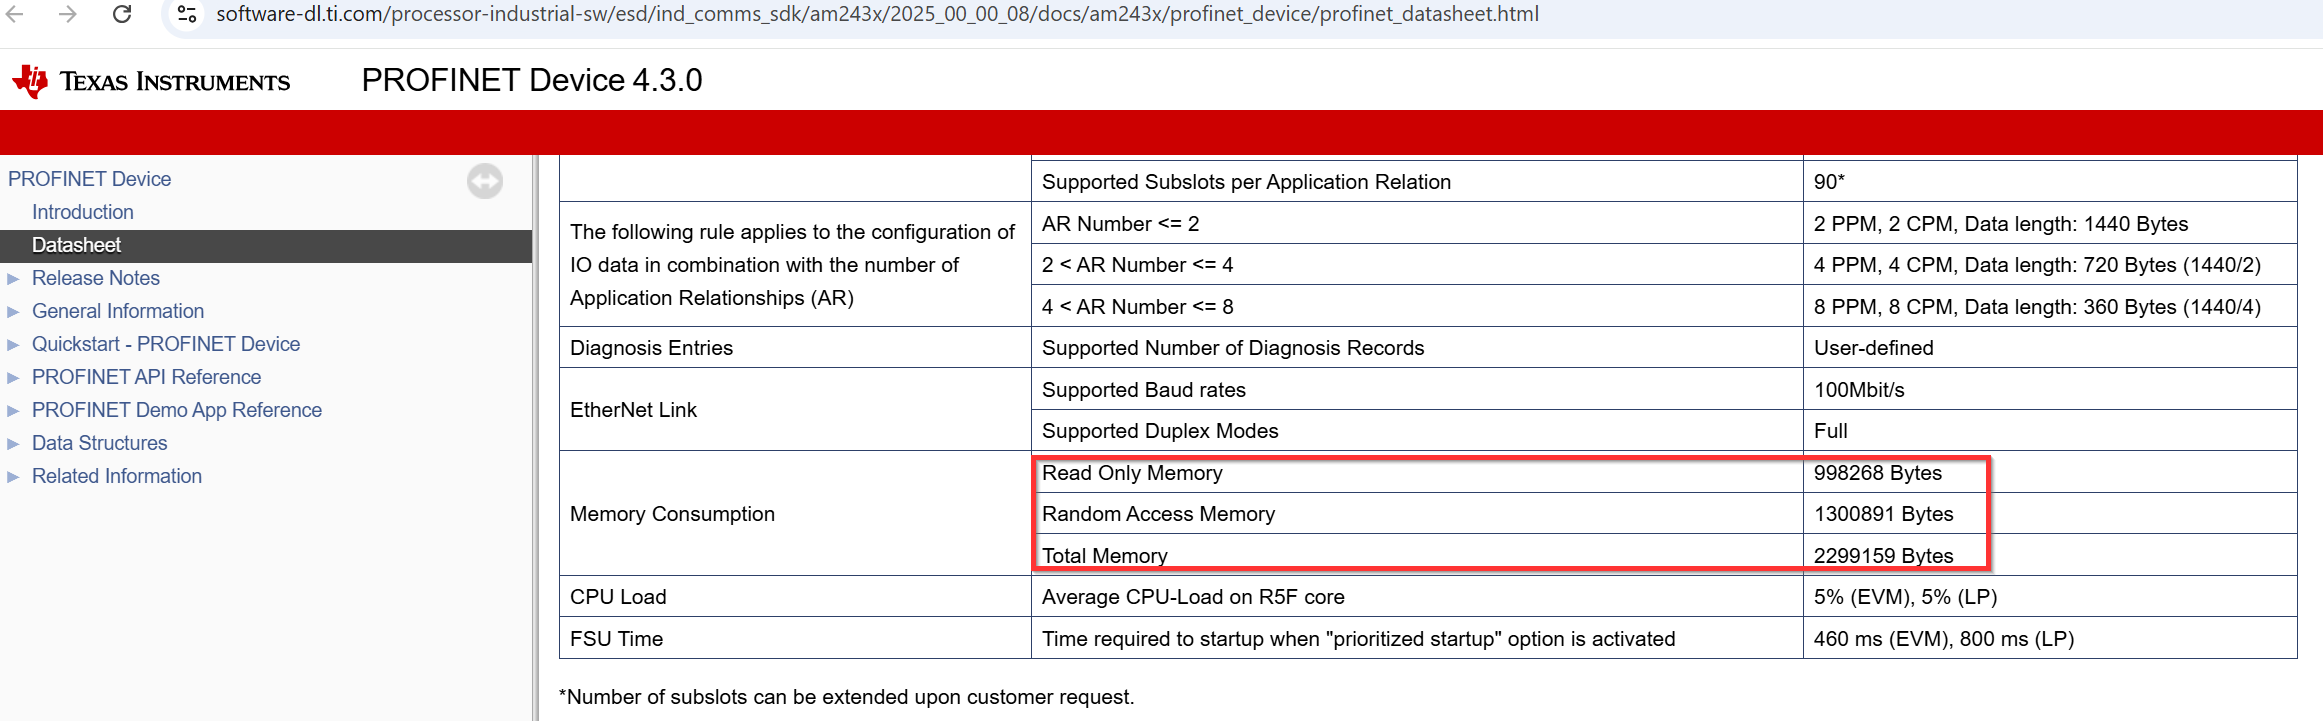Select the Datasheet item in sidebar
Screen dimensions: 2323x721
tap(266, 245)
